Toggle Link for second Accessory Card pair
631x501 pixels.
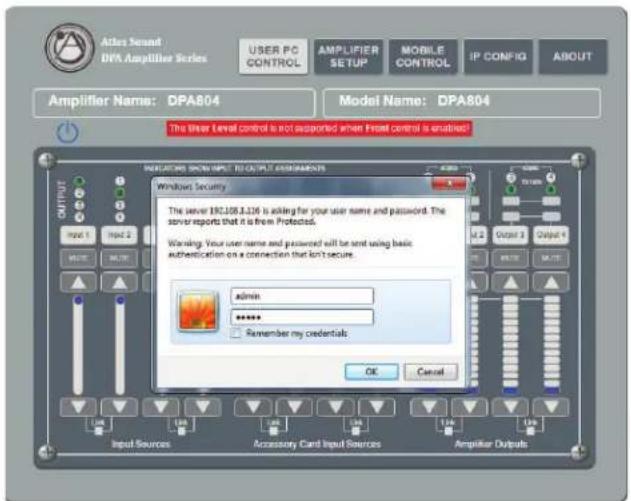(x=356, y=431)
